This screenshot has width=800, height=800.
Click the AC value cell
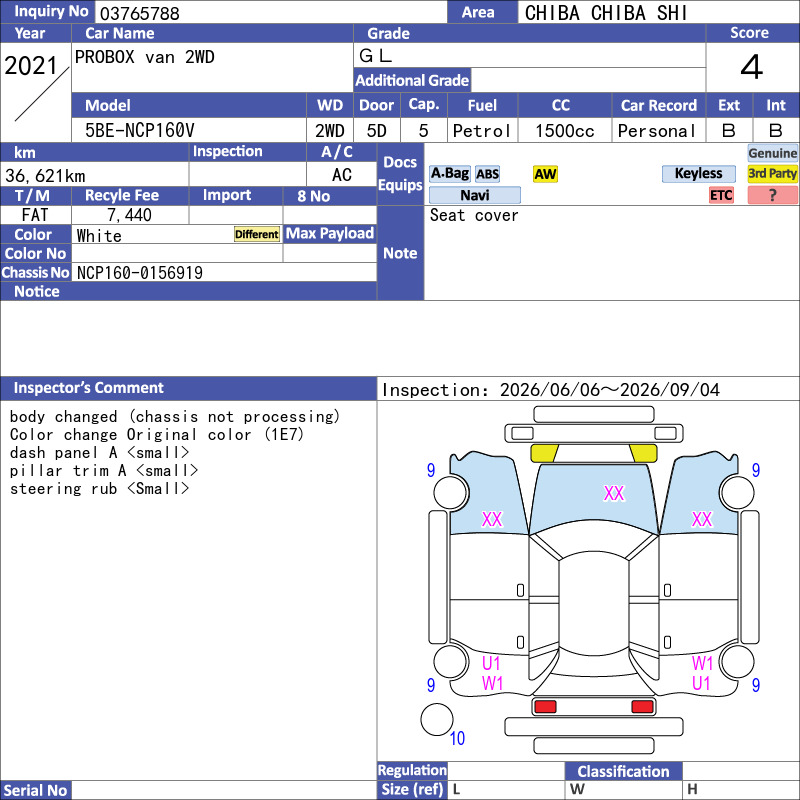point(342,175)
